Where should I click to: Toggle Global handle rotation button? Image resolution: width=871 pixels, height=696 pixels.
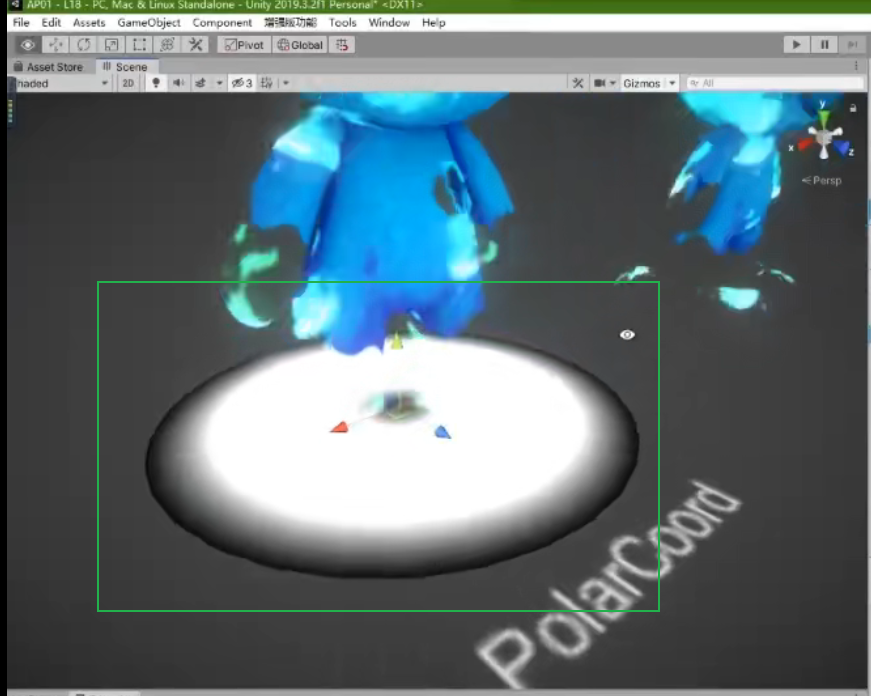[x=300, y=45]
